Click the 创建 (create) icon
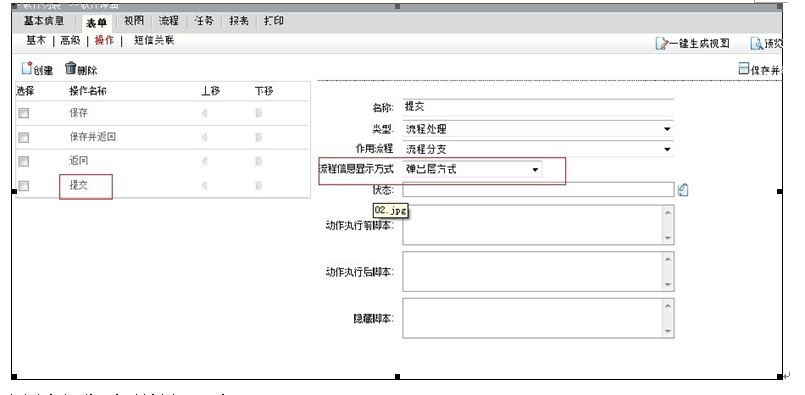805x395 pixels. pos(27,68)
